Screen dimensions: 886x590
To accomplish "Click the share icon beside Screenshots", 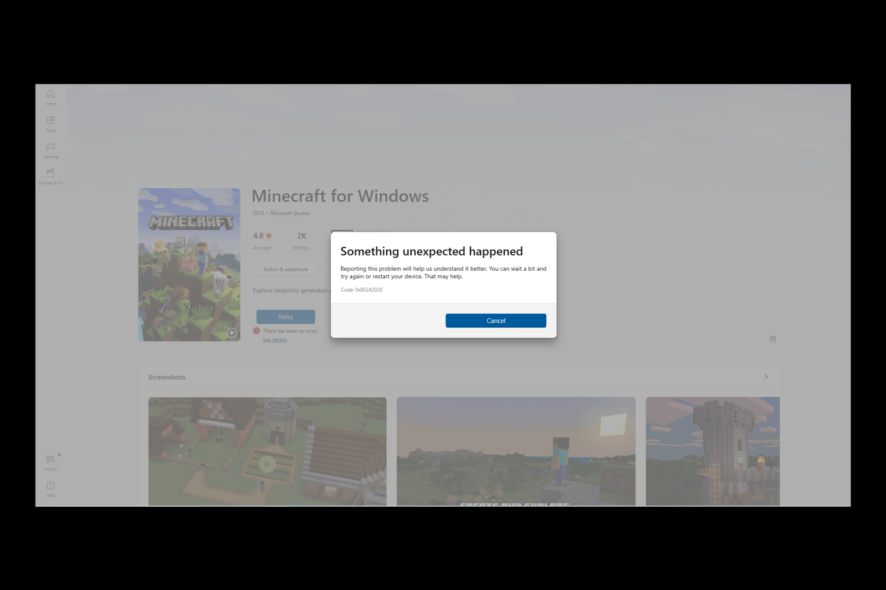I will 772,339.
